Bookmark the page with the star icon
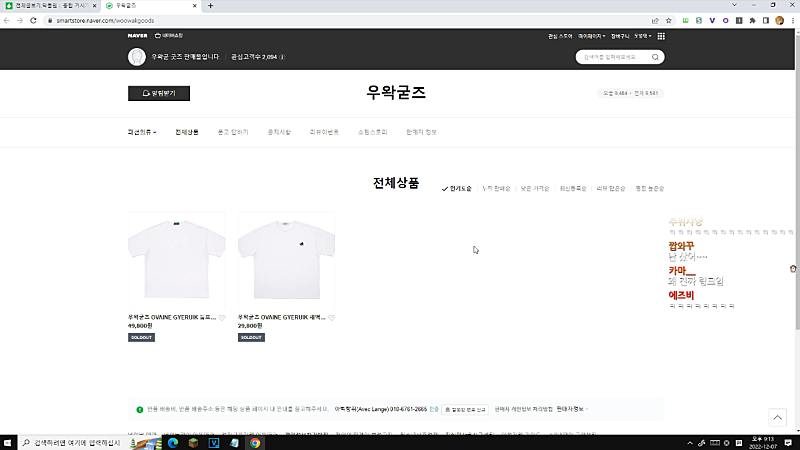800x450 pixels. pos(669,20)
